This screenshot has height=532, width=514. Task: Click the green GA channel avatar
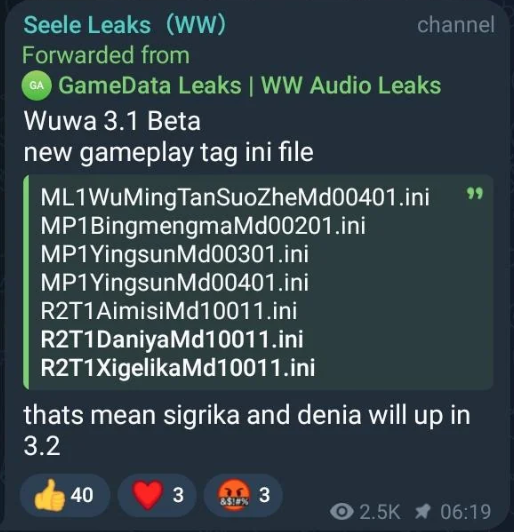click(x=37, y=86)
